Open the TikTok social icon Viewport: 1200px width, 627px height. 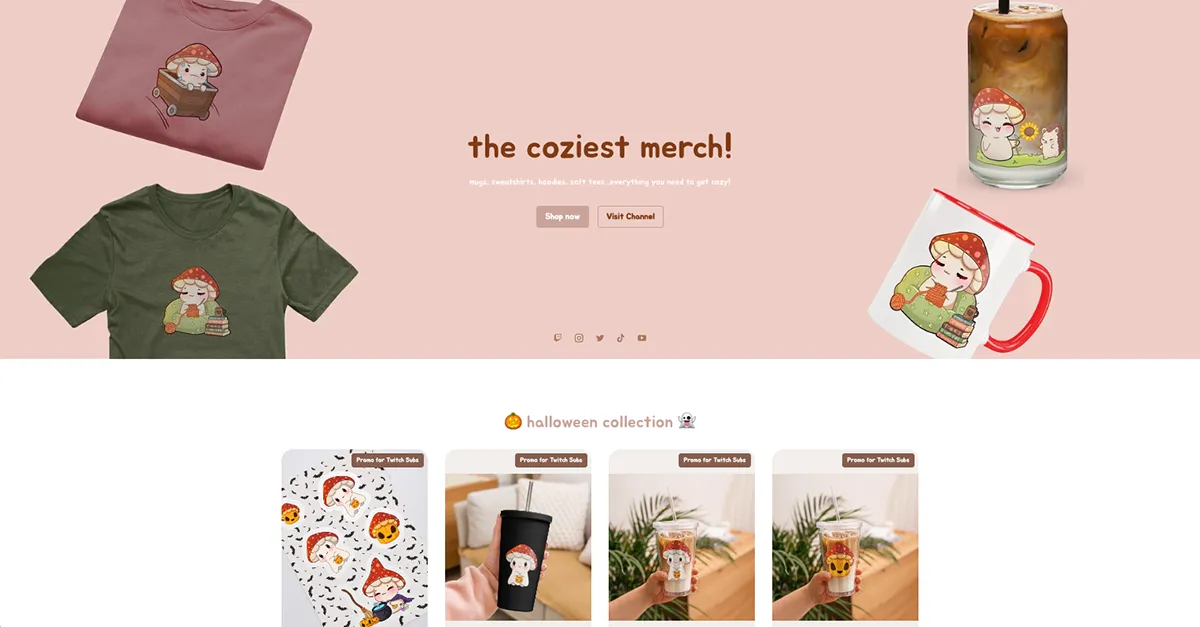pos(621,338)
